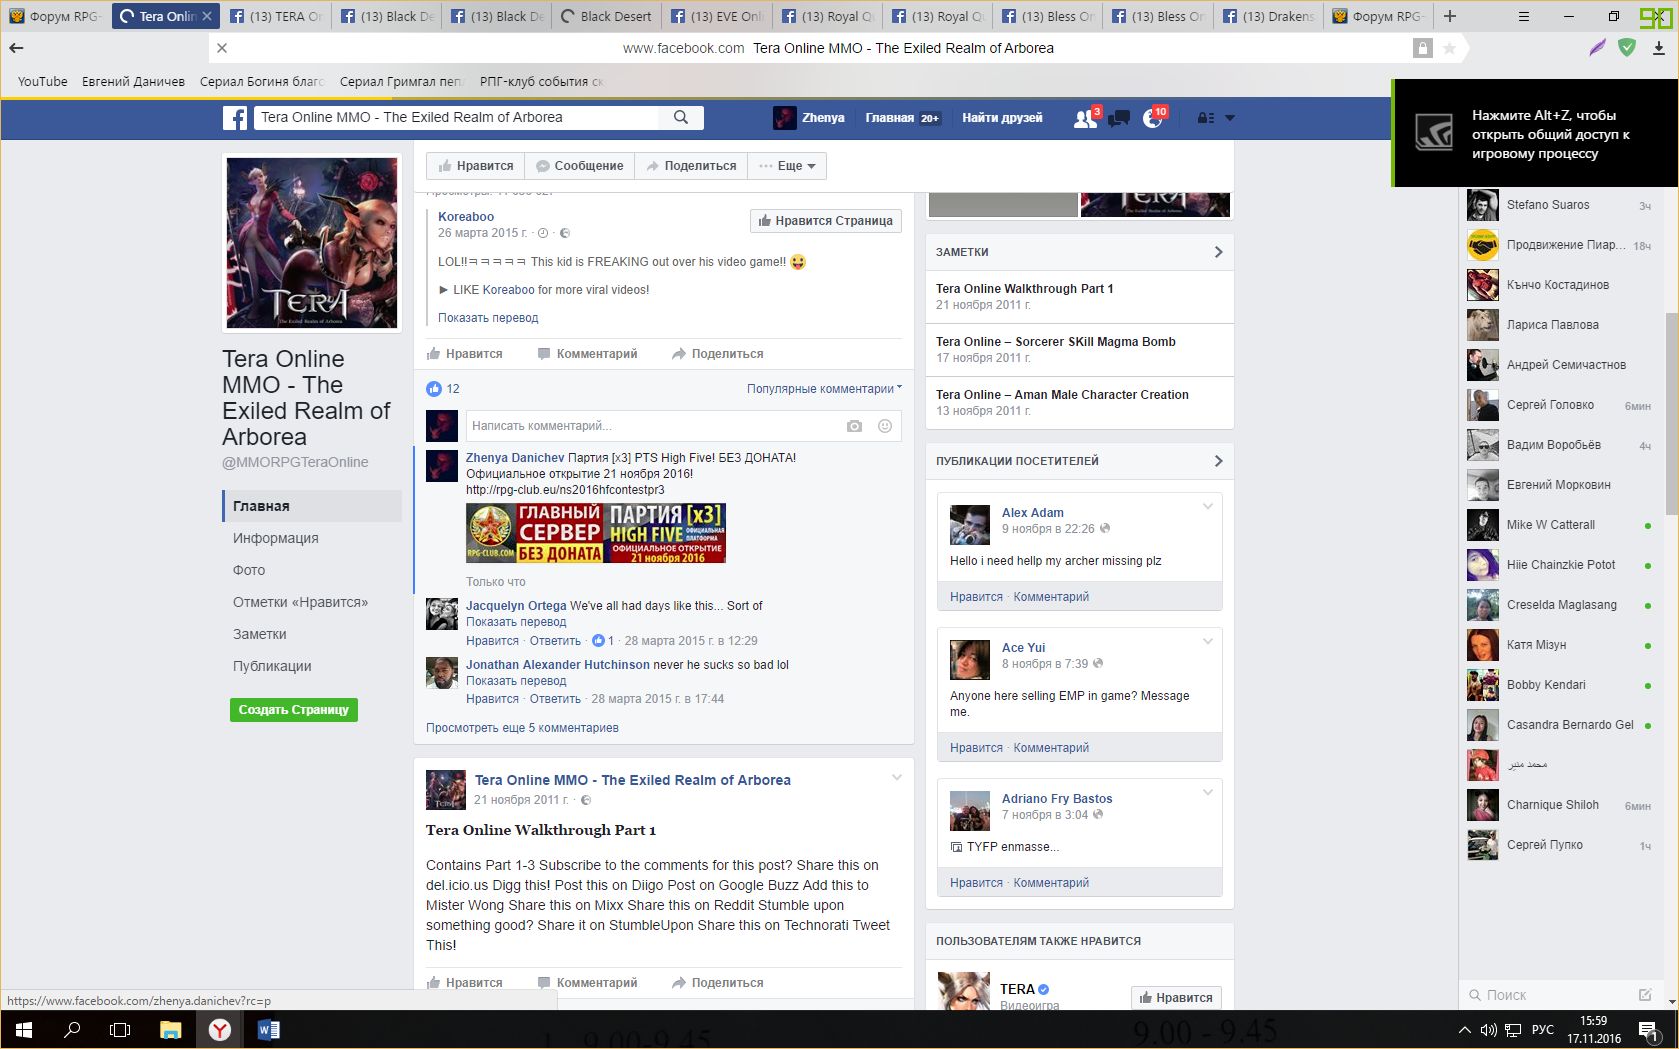This screenshot has height=1049, width=1679.
Task: Open chat with Stefano Suaros
Action: pyautogui.click(x=1559, y=205)
